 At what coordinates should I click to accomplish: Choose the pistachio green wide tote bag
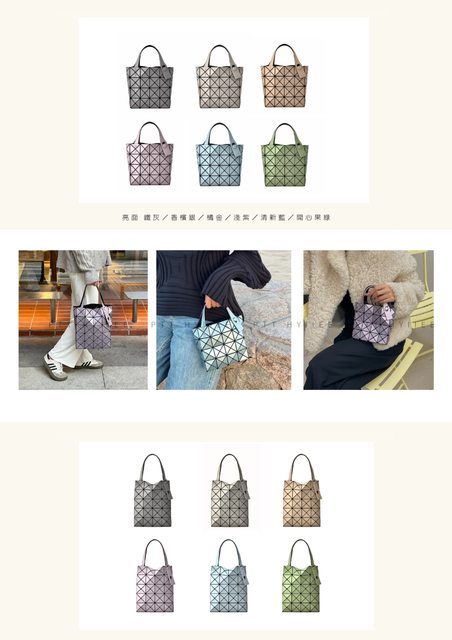pyautogui.click(x=285, y=155)
